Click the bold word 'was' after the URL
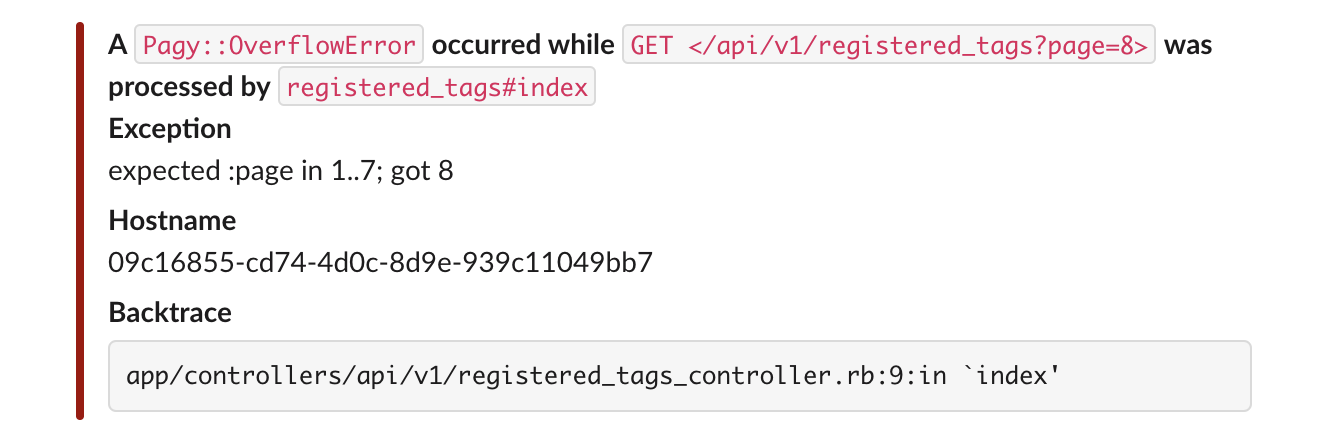1320x428 pixels. coord(1188,46)
